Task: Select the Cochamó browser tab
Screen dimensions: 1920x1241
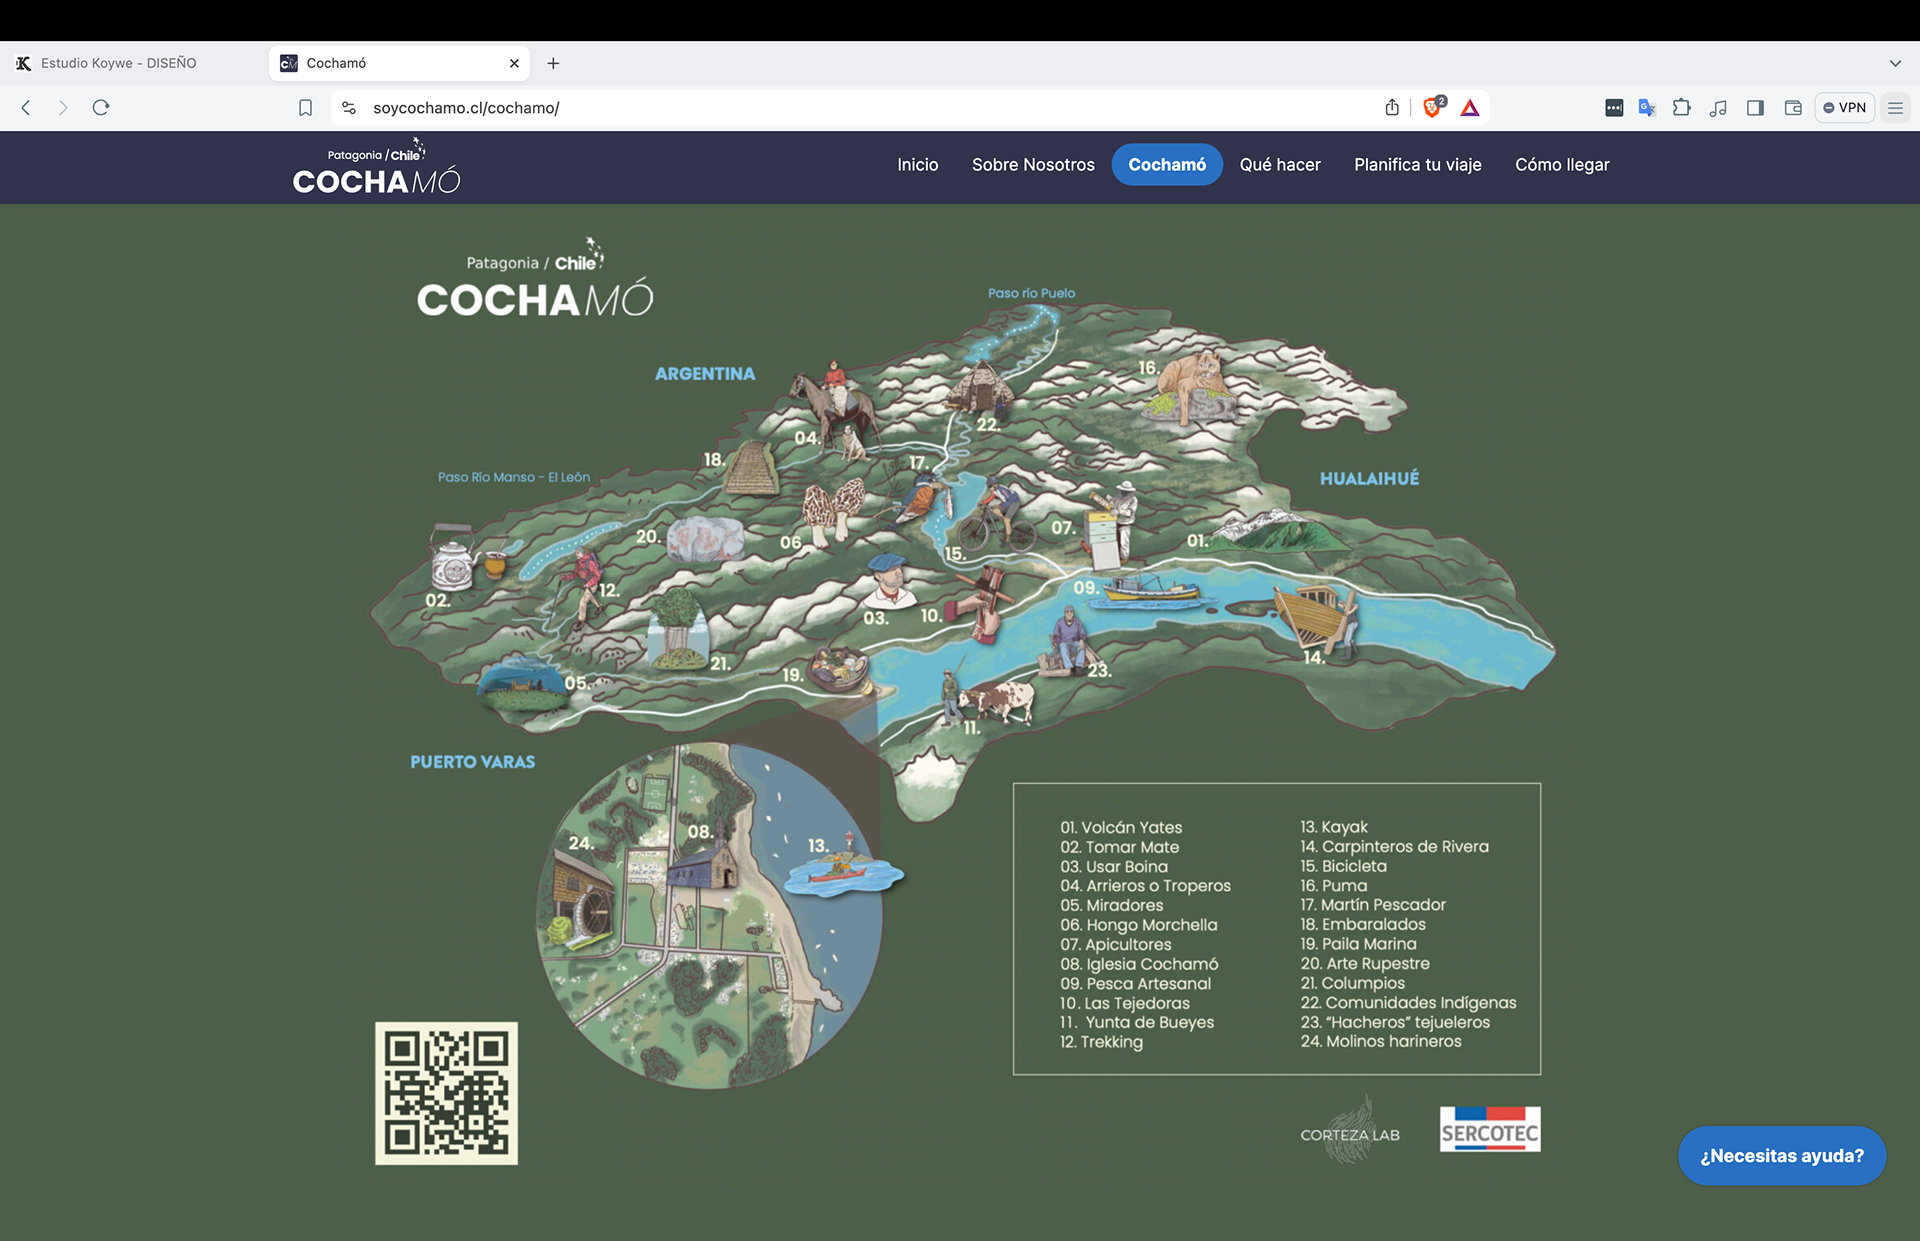Action: point(400,63)
